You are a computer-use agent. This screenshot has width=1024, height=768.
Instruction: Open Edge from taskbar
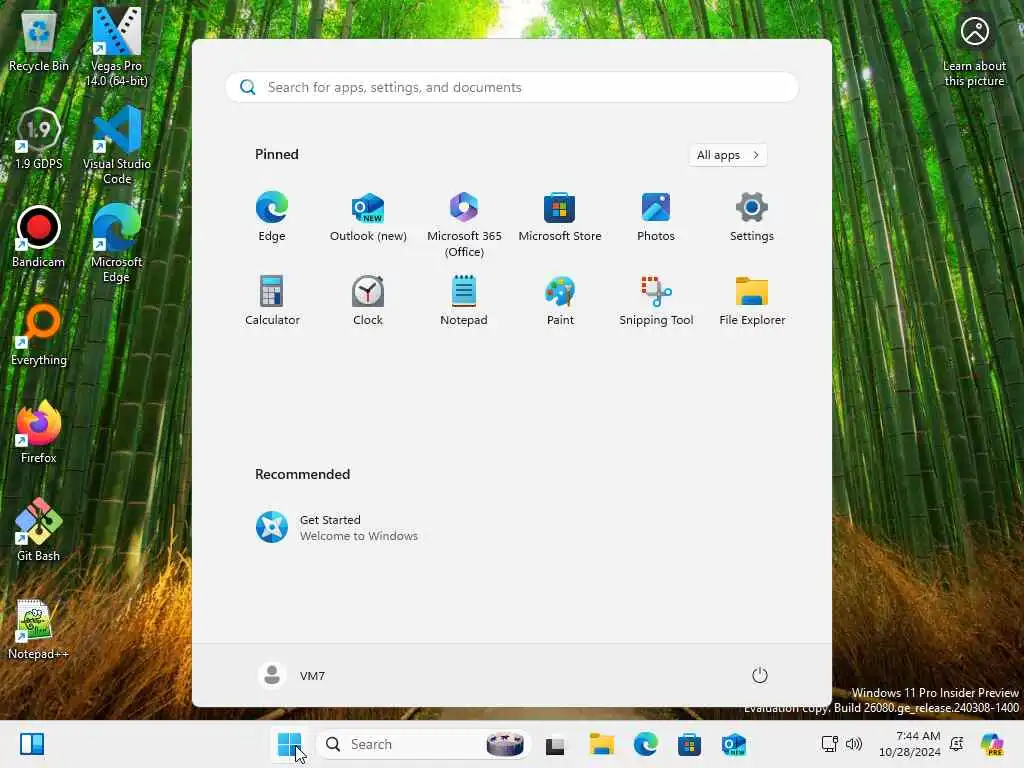point(645,744)
